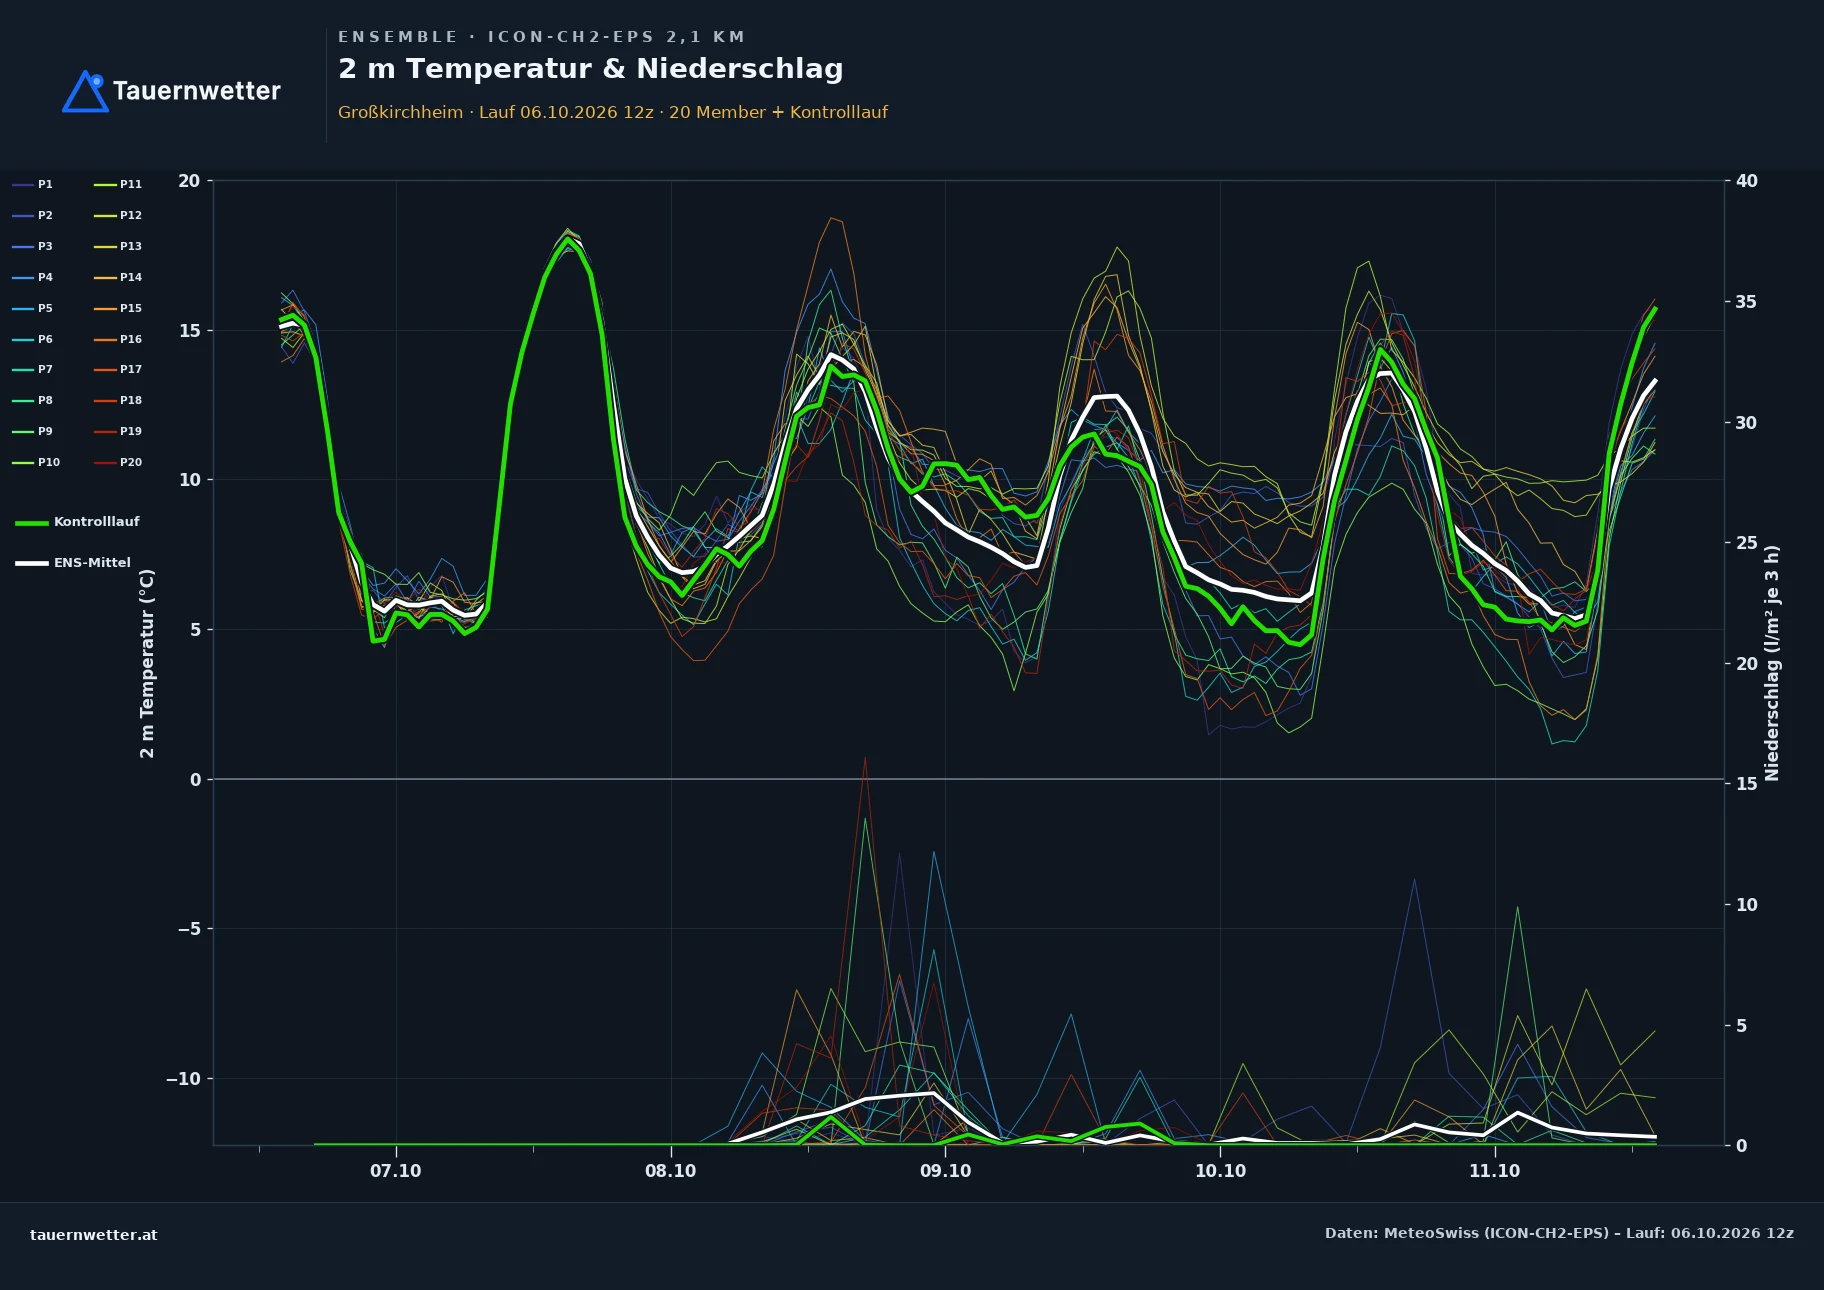Select the 25 precipitation tick label
The height and width of the screenshot is (1290, 1824).
1747,543
